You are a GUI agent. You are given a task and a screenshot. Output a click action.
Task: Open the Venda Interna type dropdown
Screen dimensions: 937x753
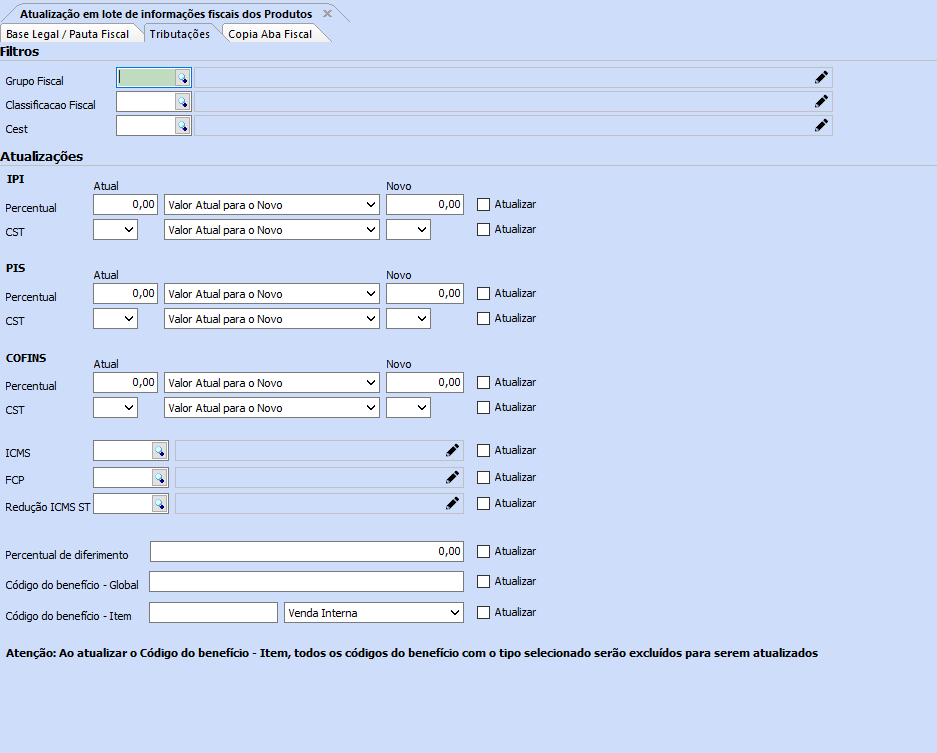374,613
